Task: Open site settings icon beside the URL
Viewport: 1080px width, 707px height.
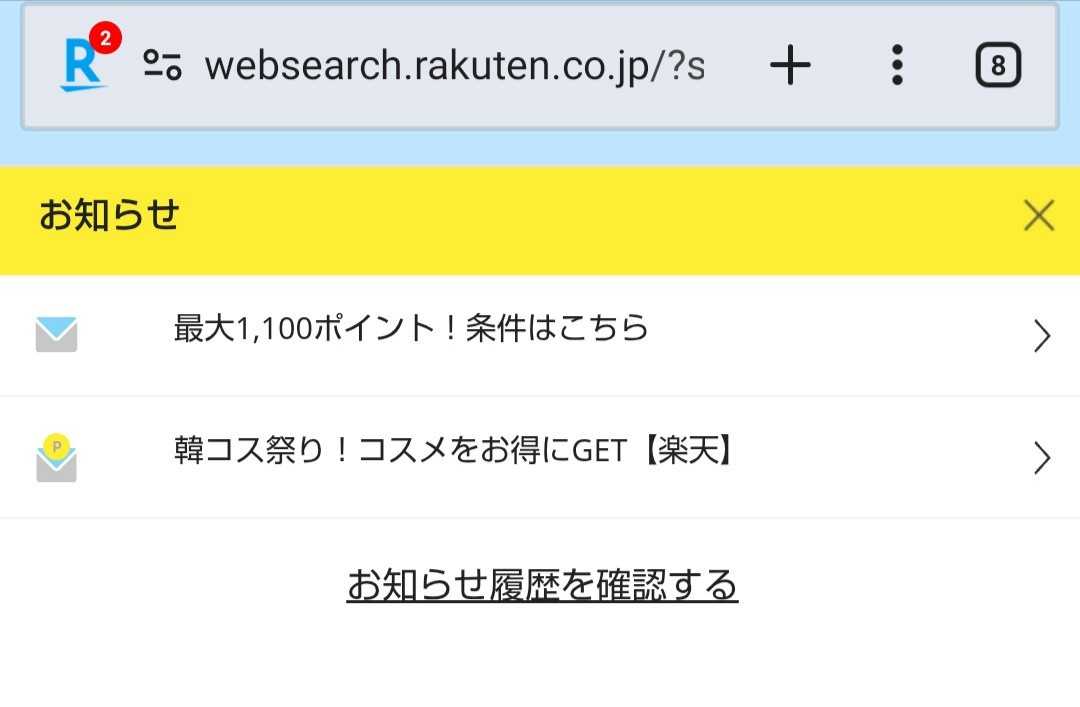Action: (162, 66)
